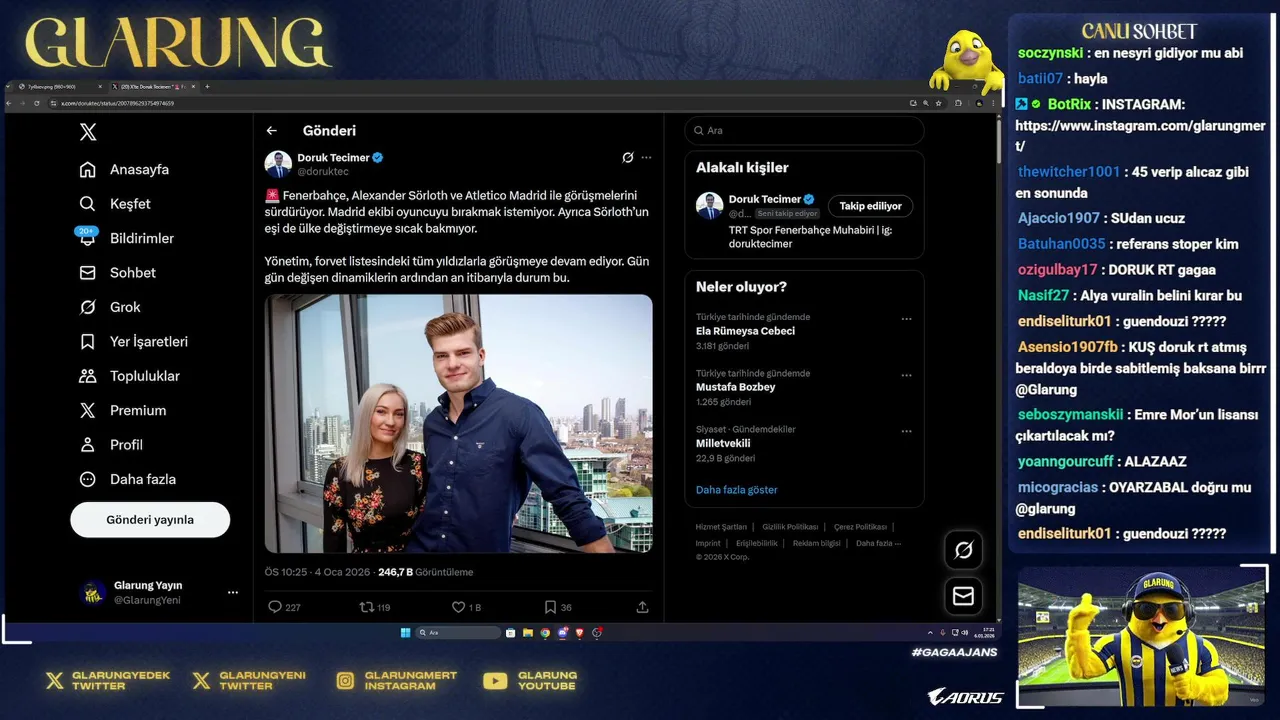
Task: Click the 246,7 B Görüntüleme view count
Action: 426,573
